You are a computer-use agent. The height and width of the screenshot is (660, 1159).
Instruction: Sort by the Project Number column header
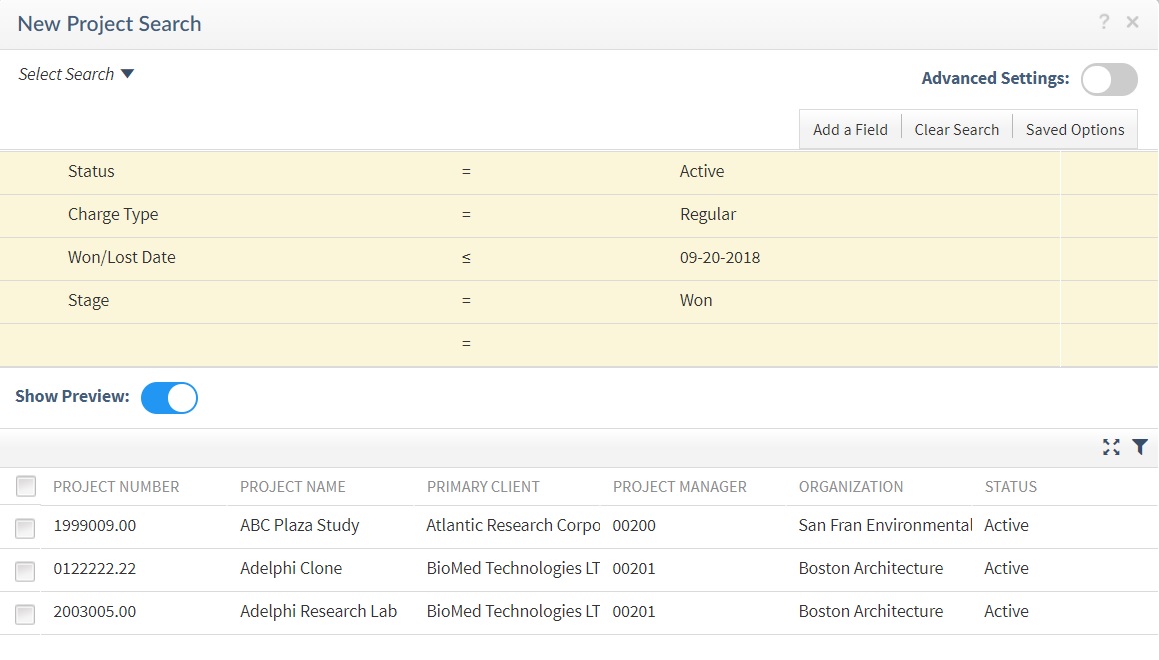[116, 487]
